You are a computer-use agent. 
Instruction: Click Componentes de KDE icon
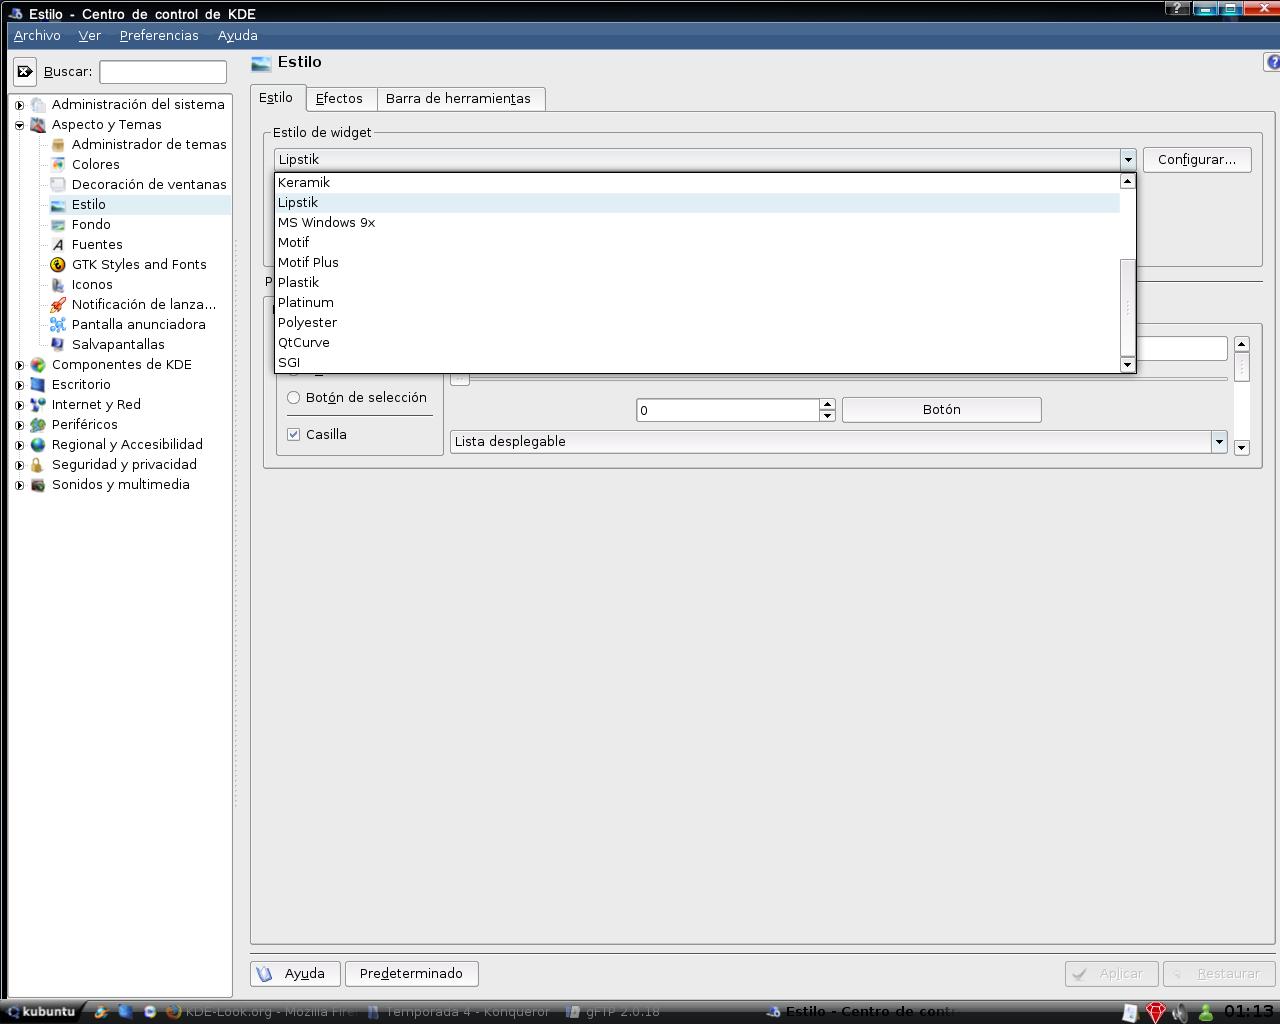point(38,365)
